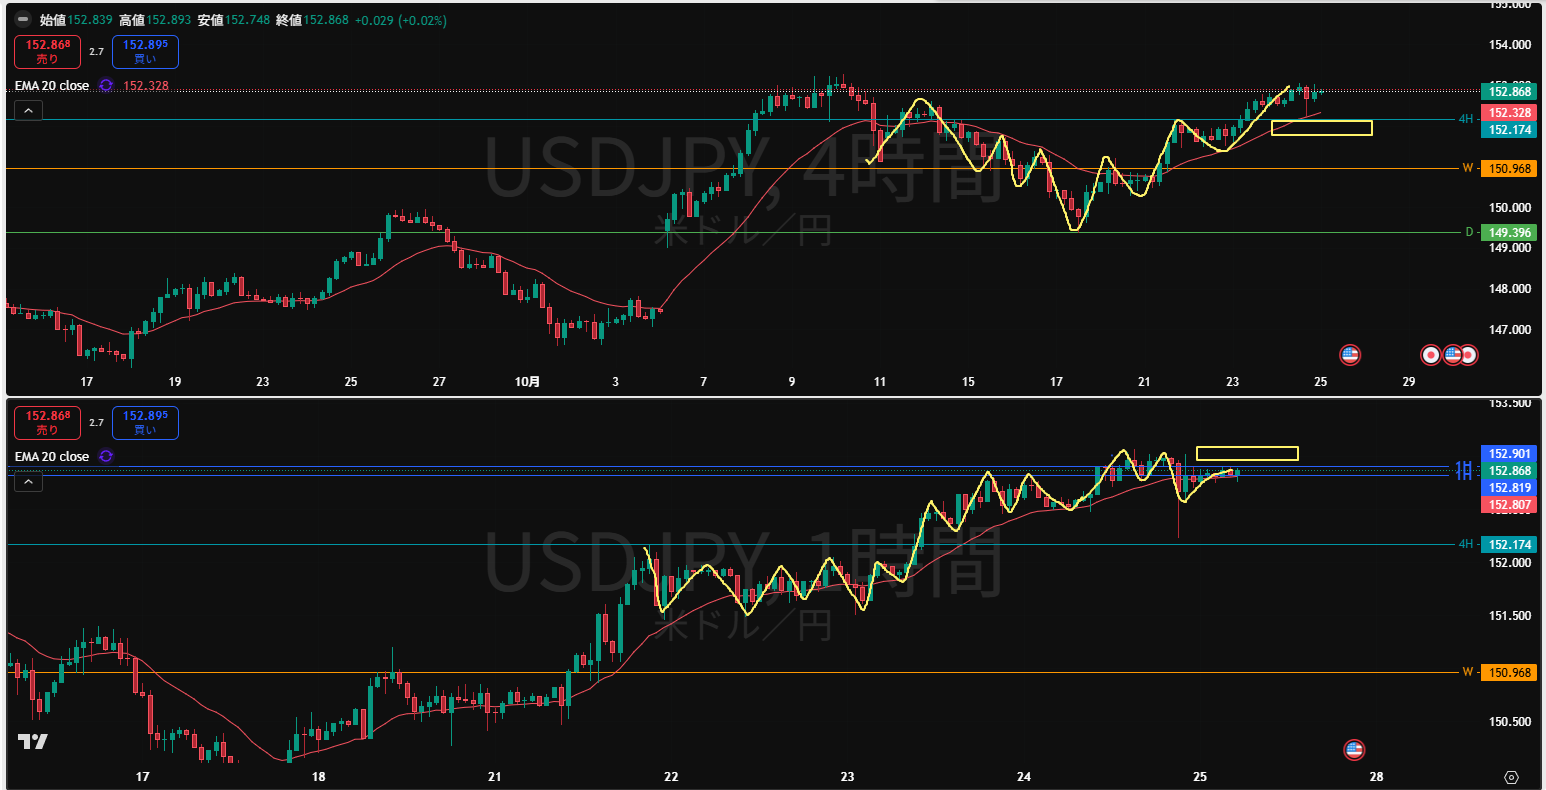1546x790 pixels.
Task: Click the EMA 20 refresh icon on 1-hour chart
Action: point(106,456)
